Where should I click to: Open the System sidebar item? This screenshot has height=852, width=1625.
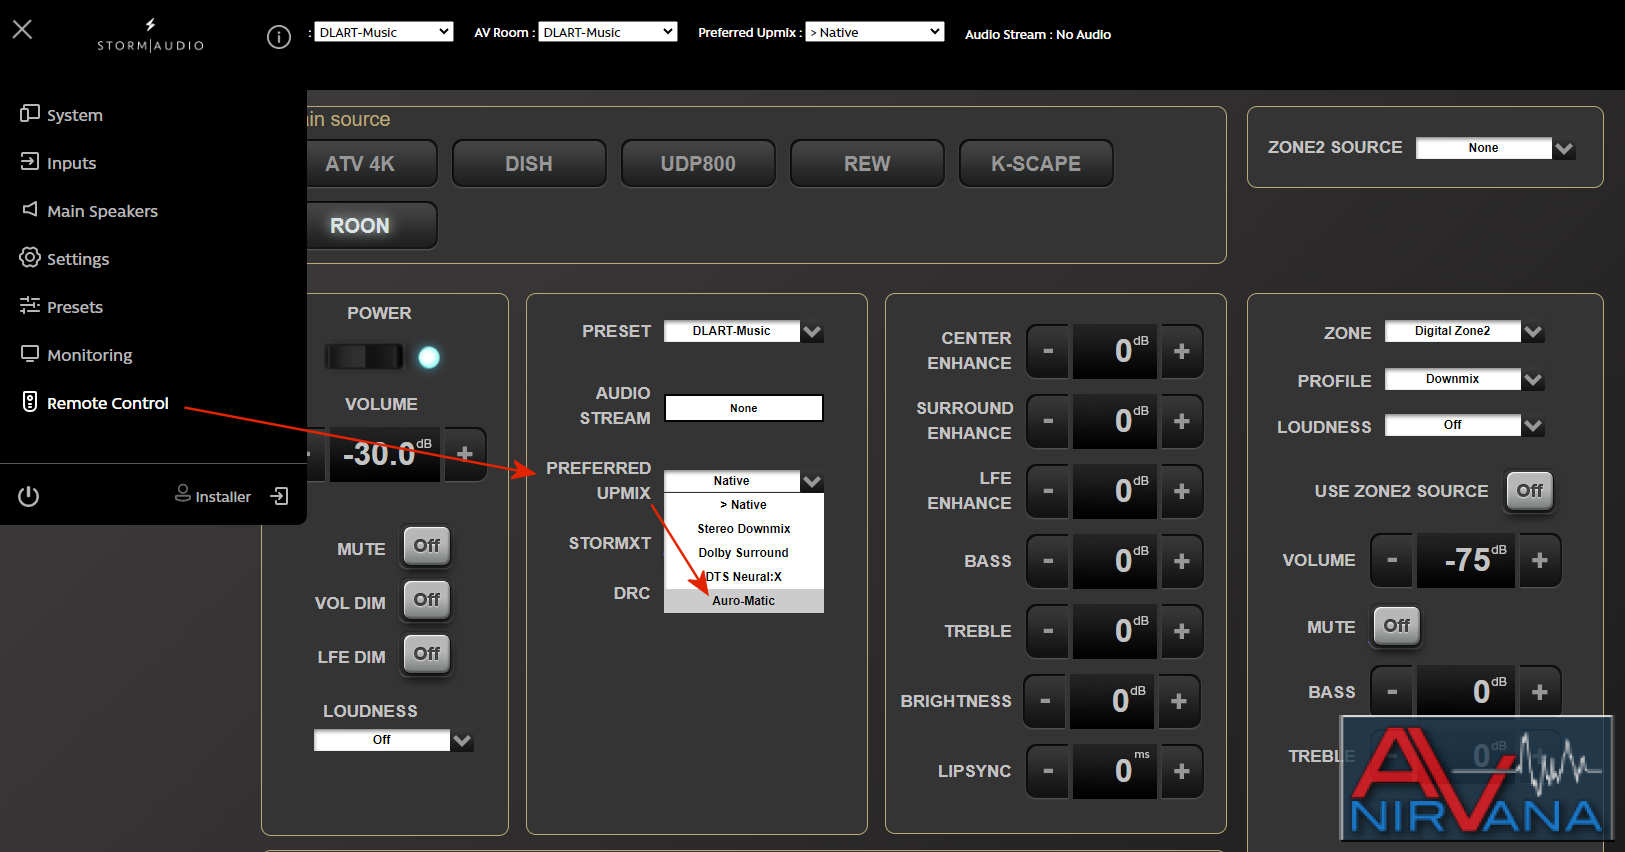[x=62, y=115]
